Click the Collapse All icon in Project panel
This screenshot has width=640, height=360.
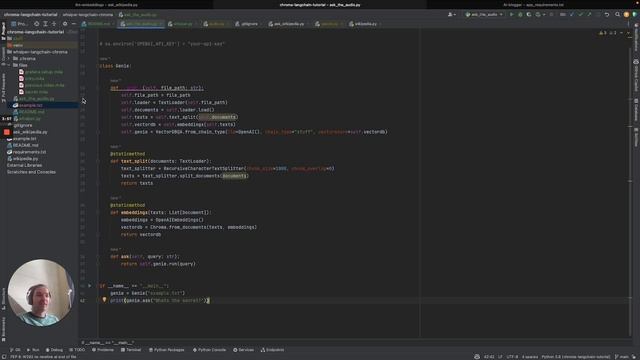[54, 24]
